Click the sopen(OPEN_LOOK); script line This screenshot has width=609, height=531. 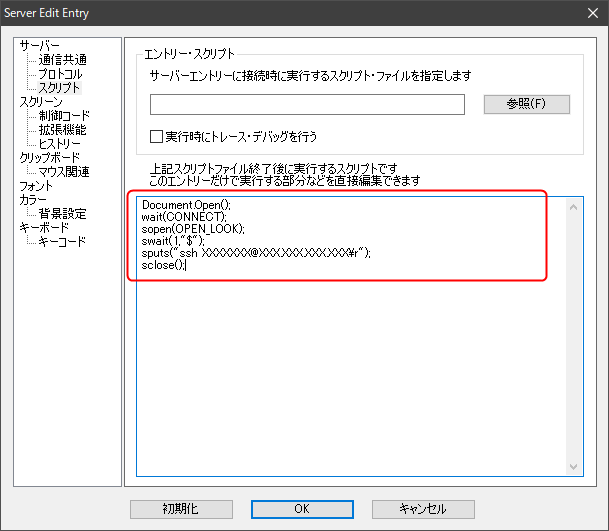[x=193, y=229]
